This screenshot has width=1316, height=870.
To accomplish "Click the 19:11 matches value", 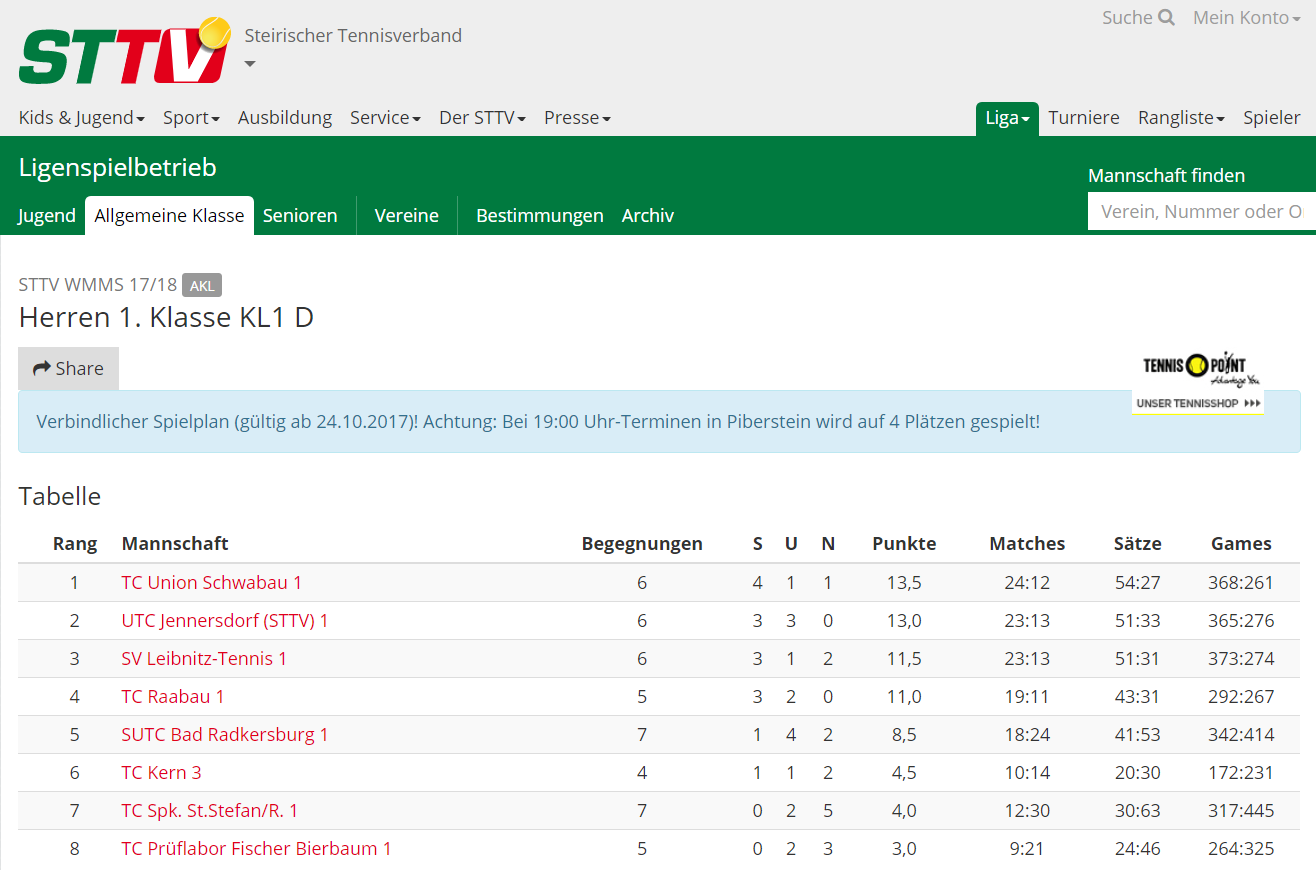I will [x=1027, y=697].
